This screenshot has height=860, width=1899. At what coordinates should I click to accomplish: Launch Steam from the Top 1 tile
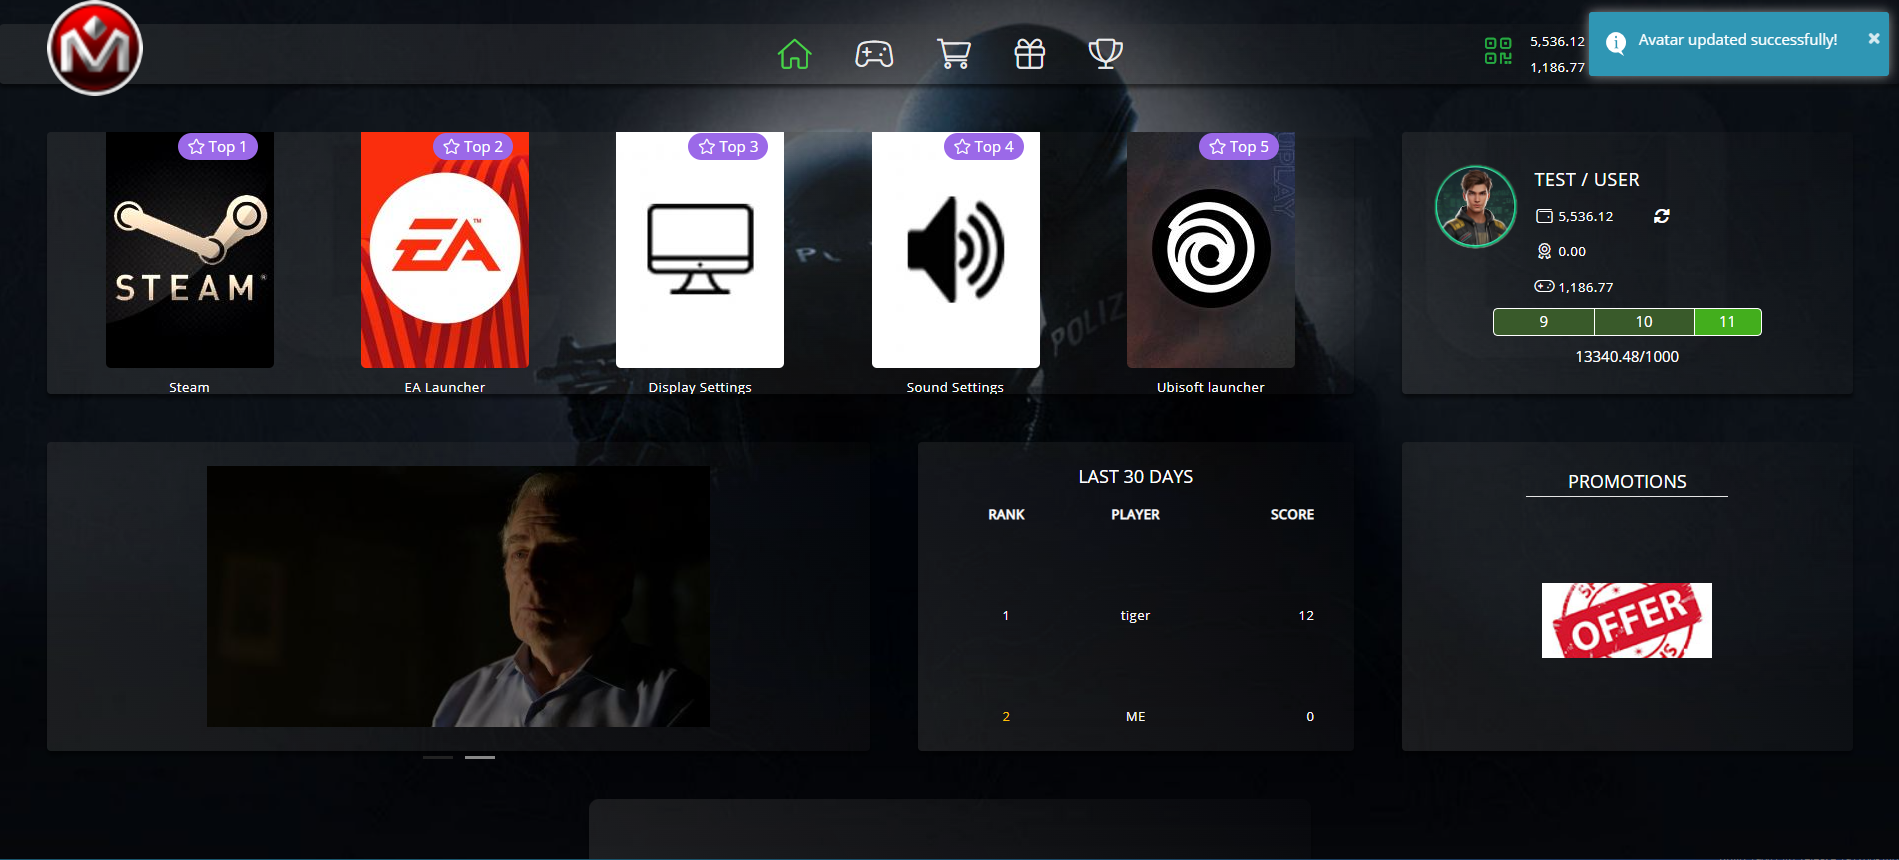[x=190, y=250]
